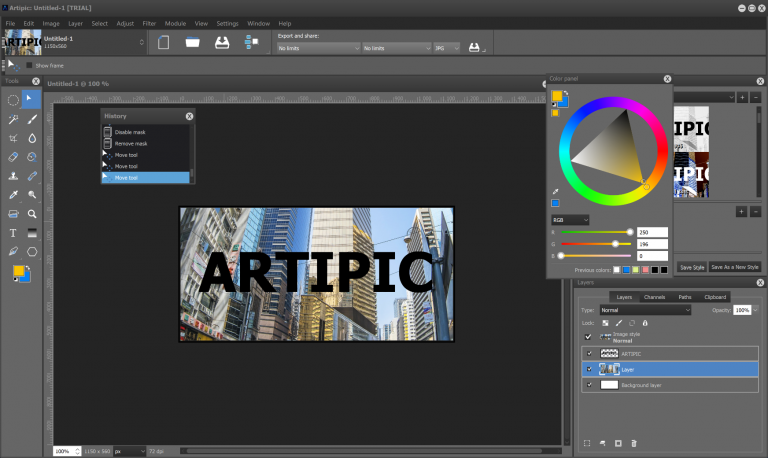Click the B value input field
This screenshot has height=458, width=768.
(x=652, y=256)
